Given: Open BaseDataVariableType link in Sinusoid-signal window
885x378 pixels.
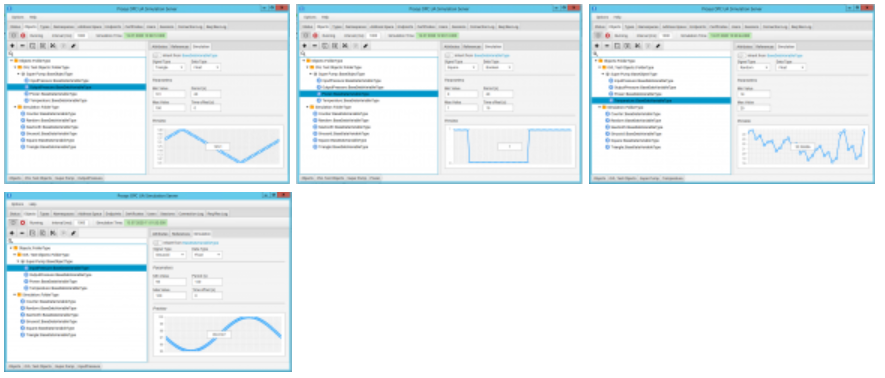Looking at the screenshot, I should click(x=200, y=243).
